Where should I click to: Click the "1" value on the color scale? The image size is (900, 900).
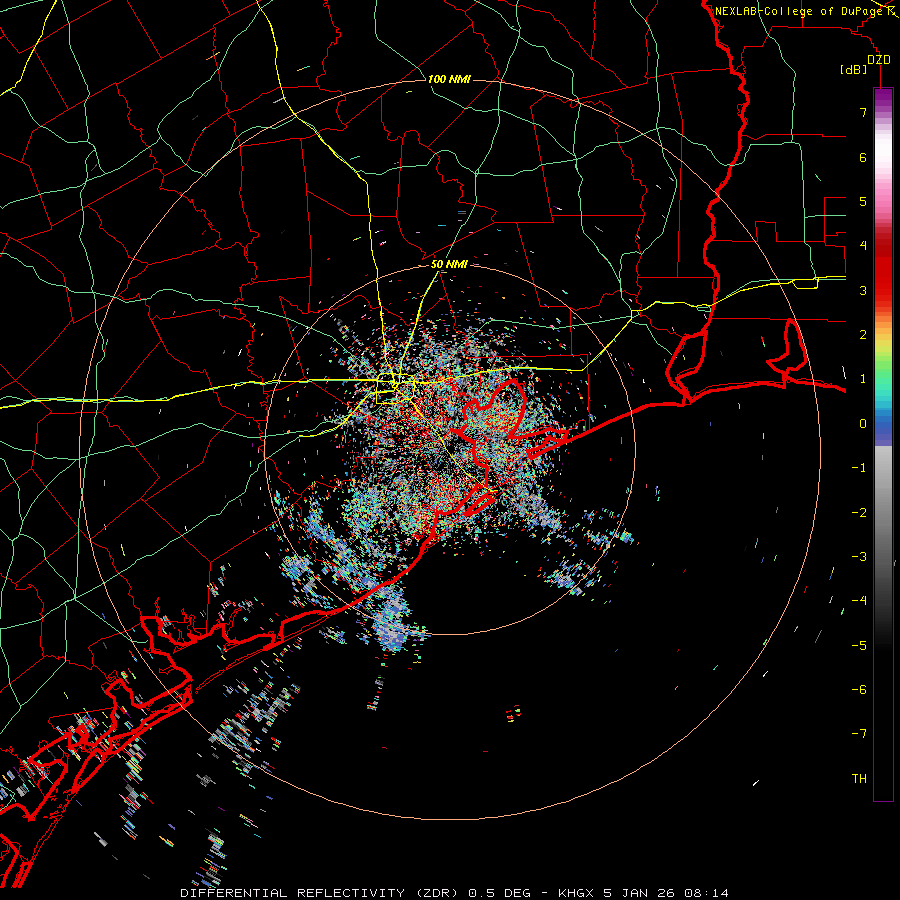click(x=863, y=379)
